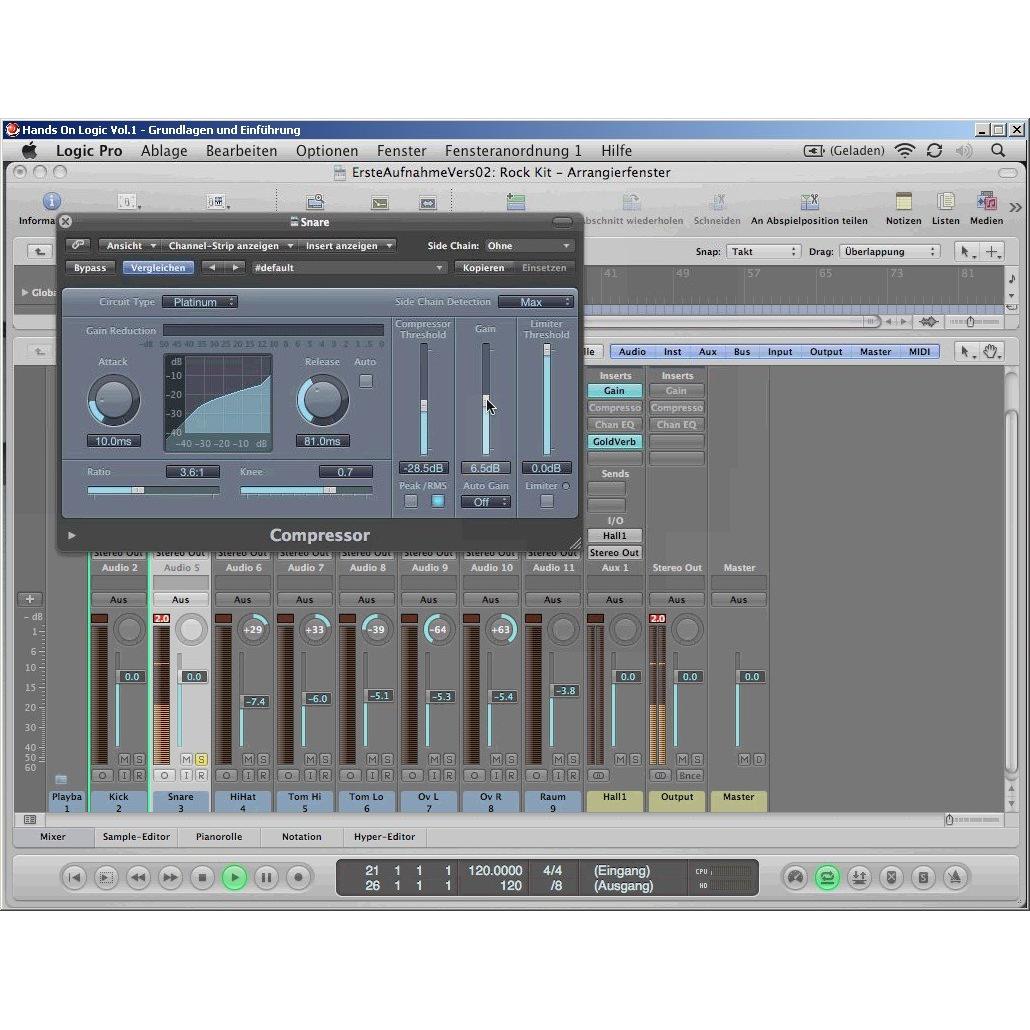The height and width of the screenshot is (1030, 1030).
Task: Pause playback with the pause button
Action: tap(266, 877)
